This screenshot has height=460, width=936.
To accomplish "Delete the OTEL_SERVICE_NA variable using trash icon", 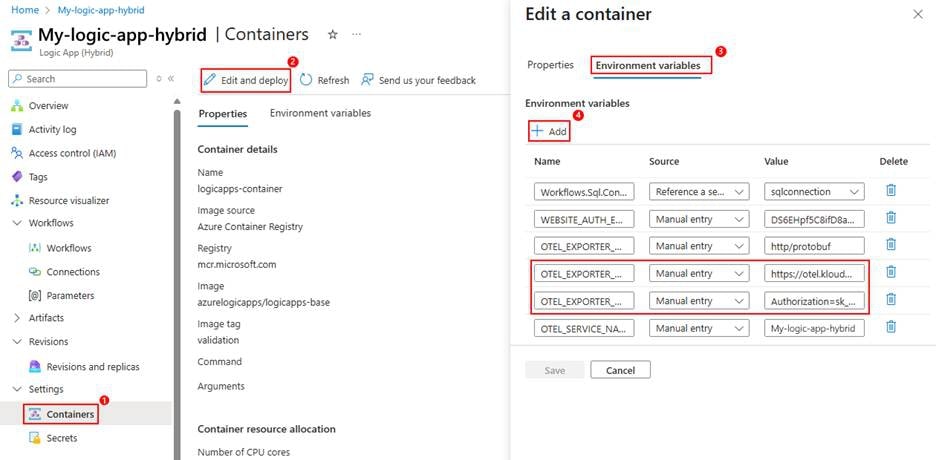I will [x=890, y=327].
